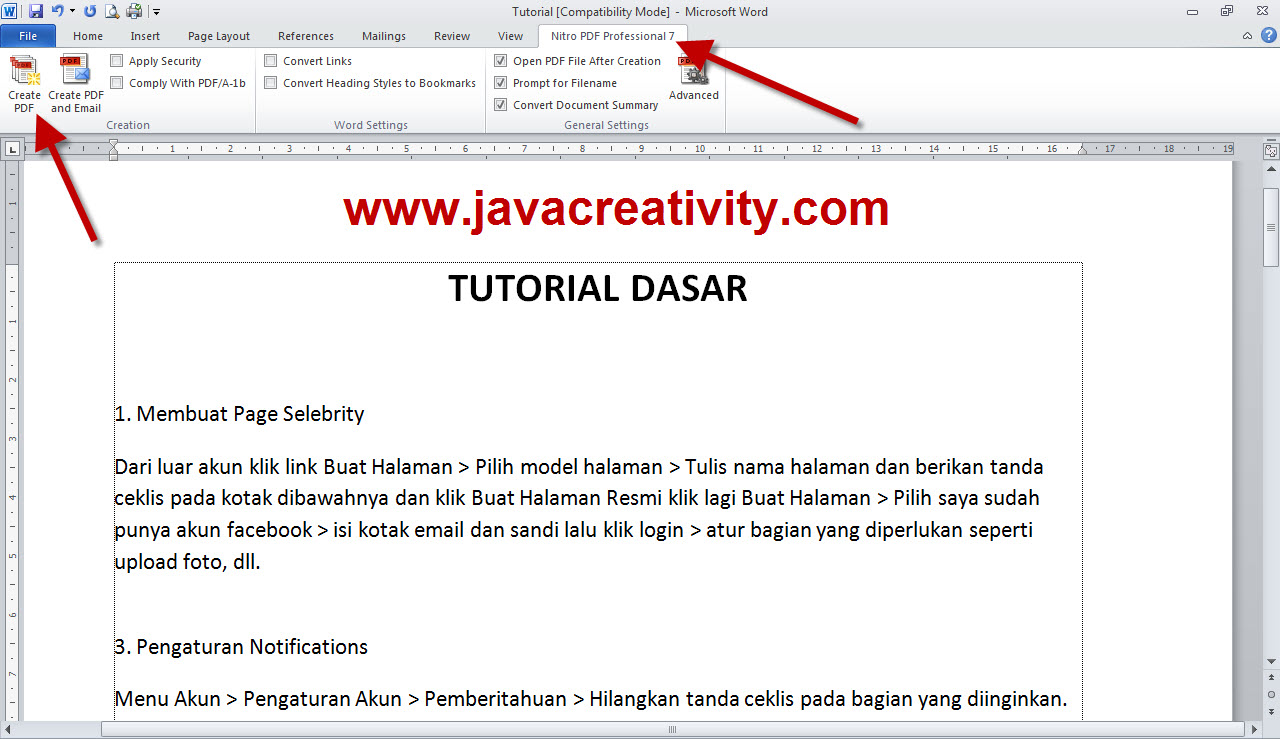Expand the Undo history dropdown arrow
The width and height of the screenshot is (1280, 739).
72,11
